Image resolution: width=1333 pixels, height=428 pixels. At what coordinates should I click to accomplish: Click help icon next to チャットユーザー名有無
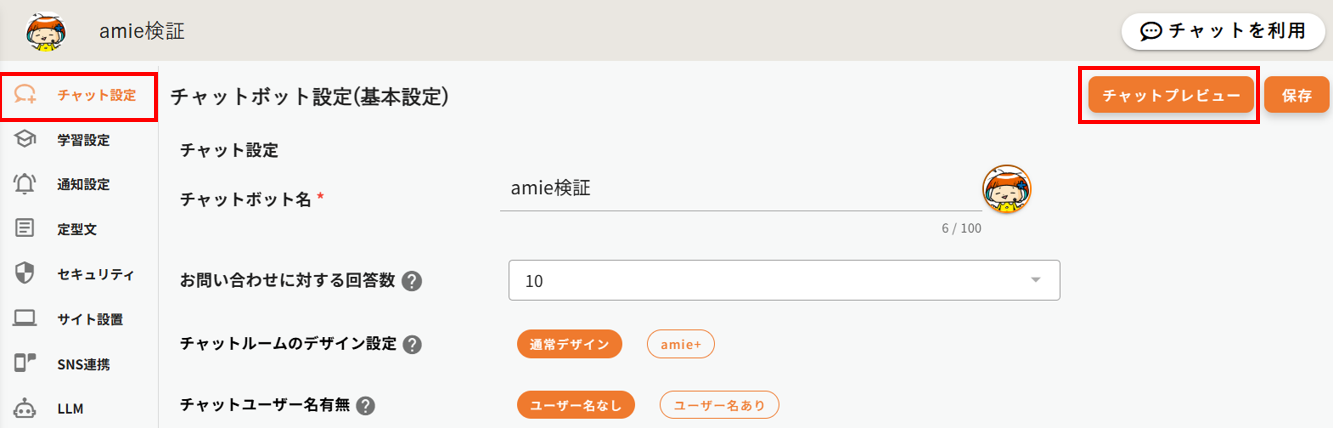point(365,405)
